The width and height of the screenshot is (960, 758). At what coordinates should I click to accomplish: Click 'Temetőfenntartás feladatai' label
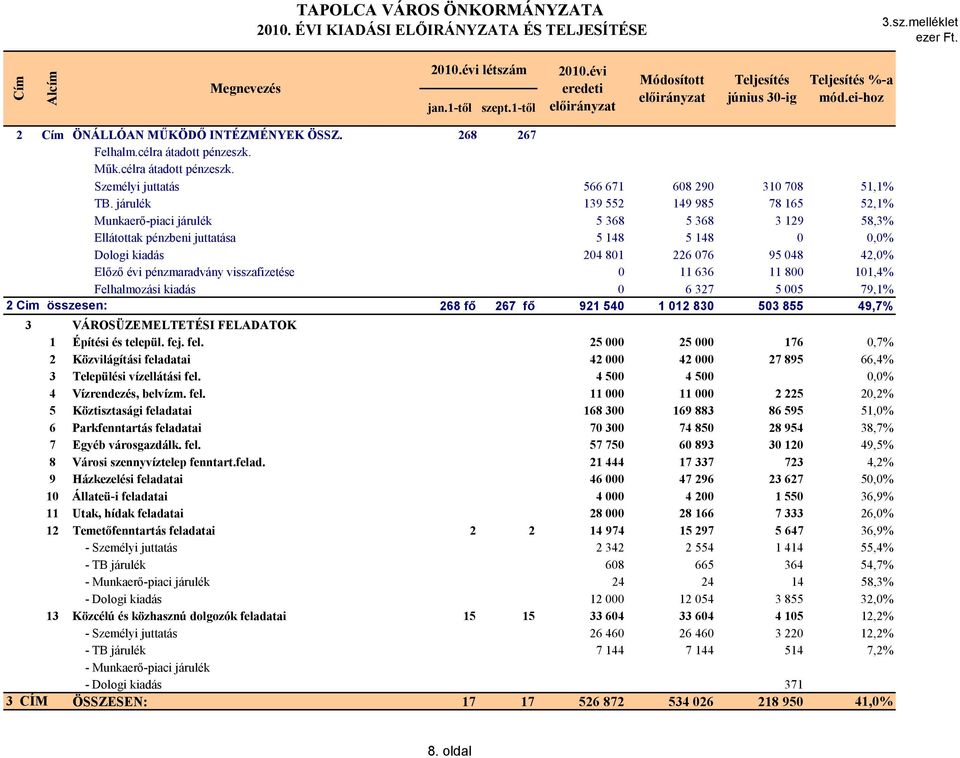[x=144, y=531]
